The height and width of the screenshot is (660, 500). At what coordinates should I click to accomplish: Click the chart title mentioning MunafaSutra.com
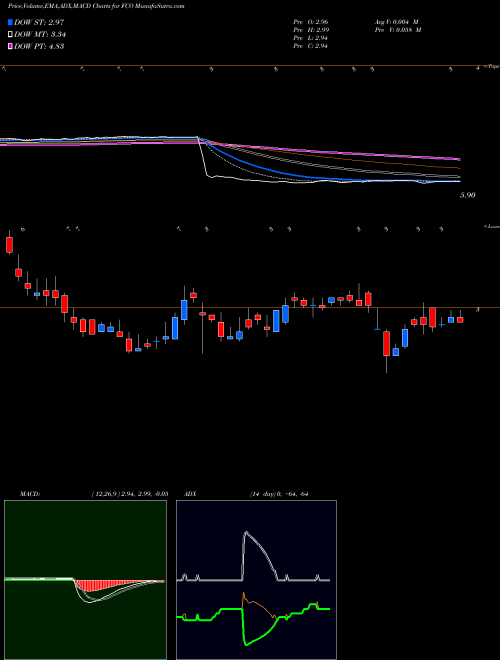click(x=96, y=6)
